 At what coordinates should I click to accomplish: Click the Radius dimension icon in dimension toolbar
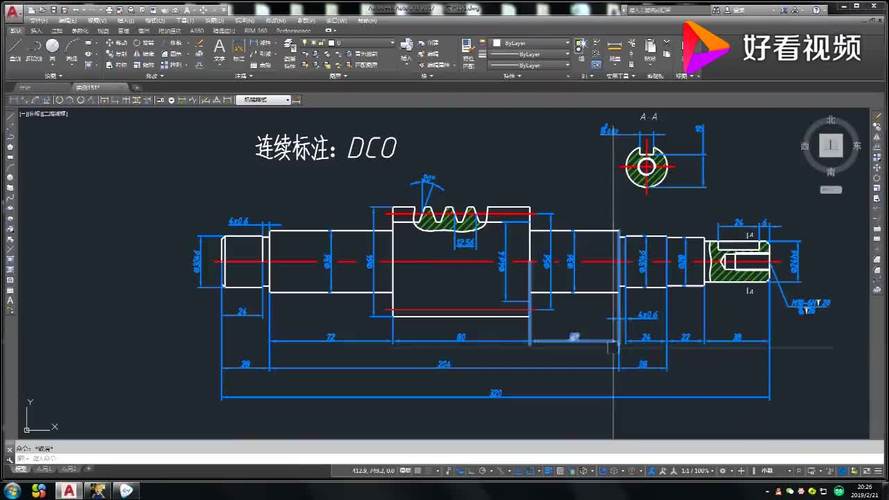click(x=59, y=100)
